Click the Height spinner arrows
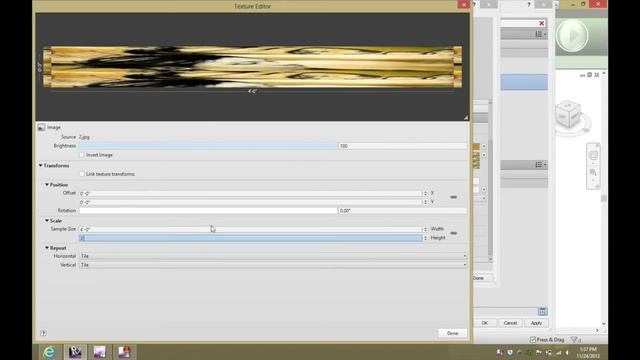Viewport: 640px width, 360px height. (425, 238)
